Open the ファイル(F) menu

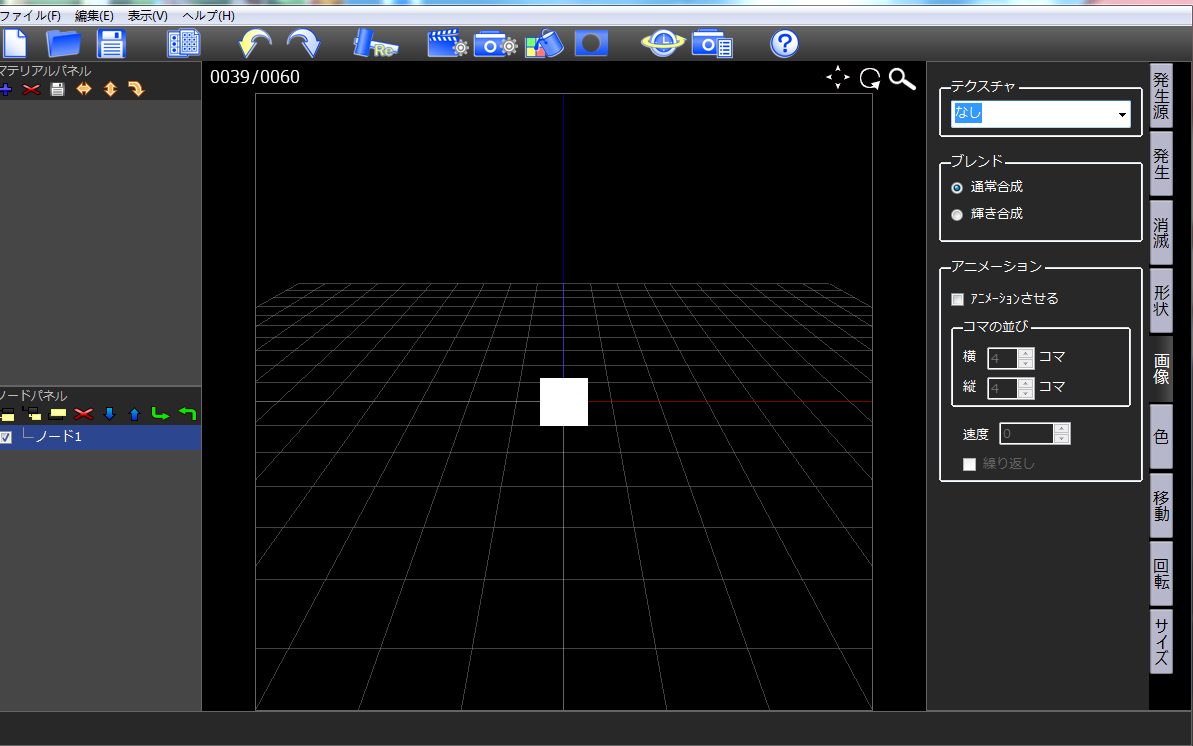point(30,16)
